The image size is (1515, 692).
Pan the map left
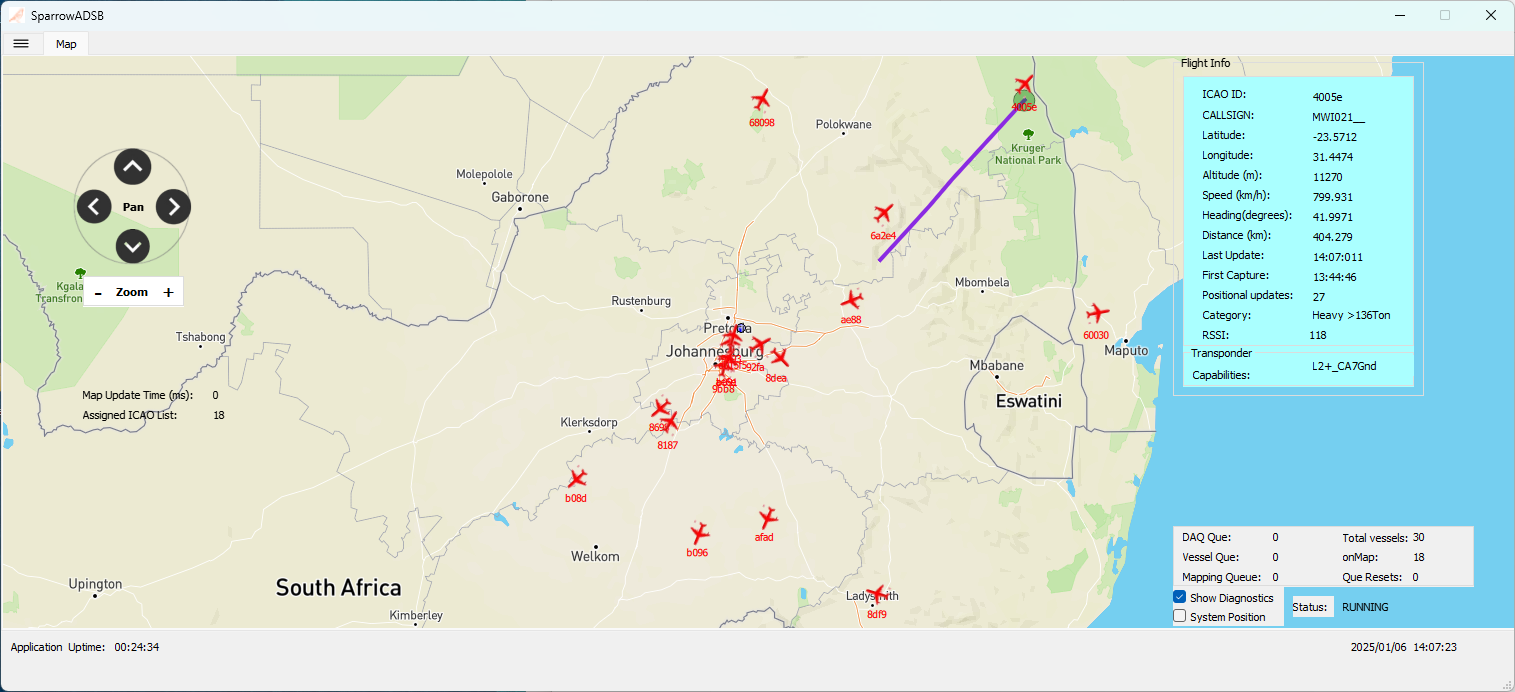click(94, 207)
